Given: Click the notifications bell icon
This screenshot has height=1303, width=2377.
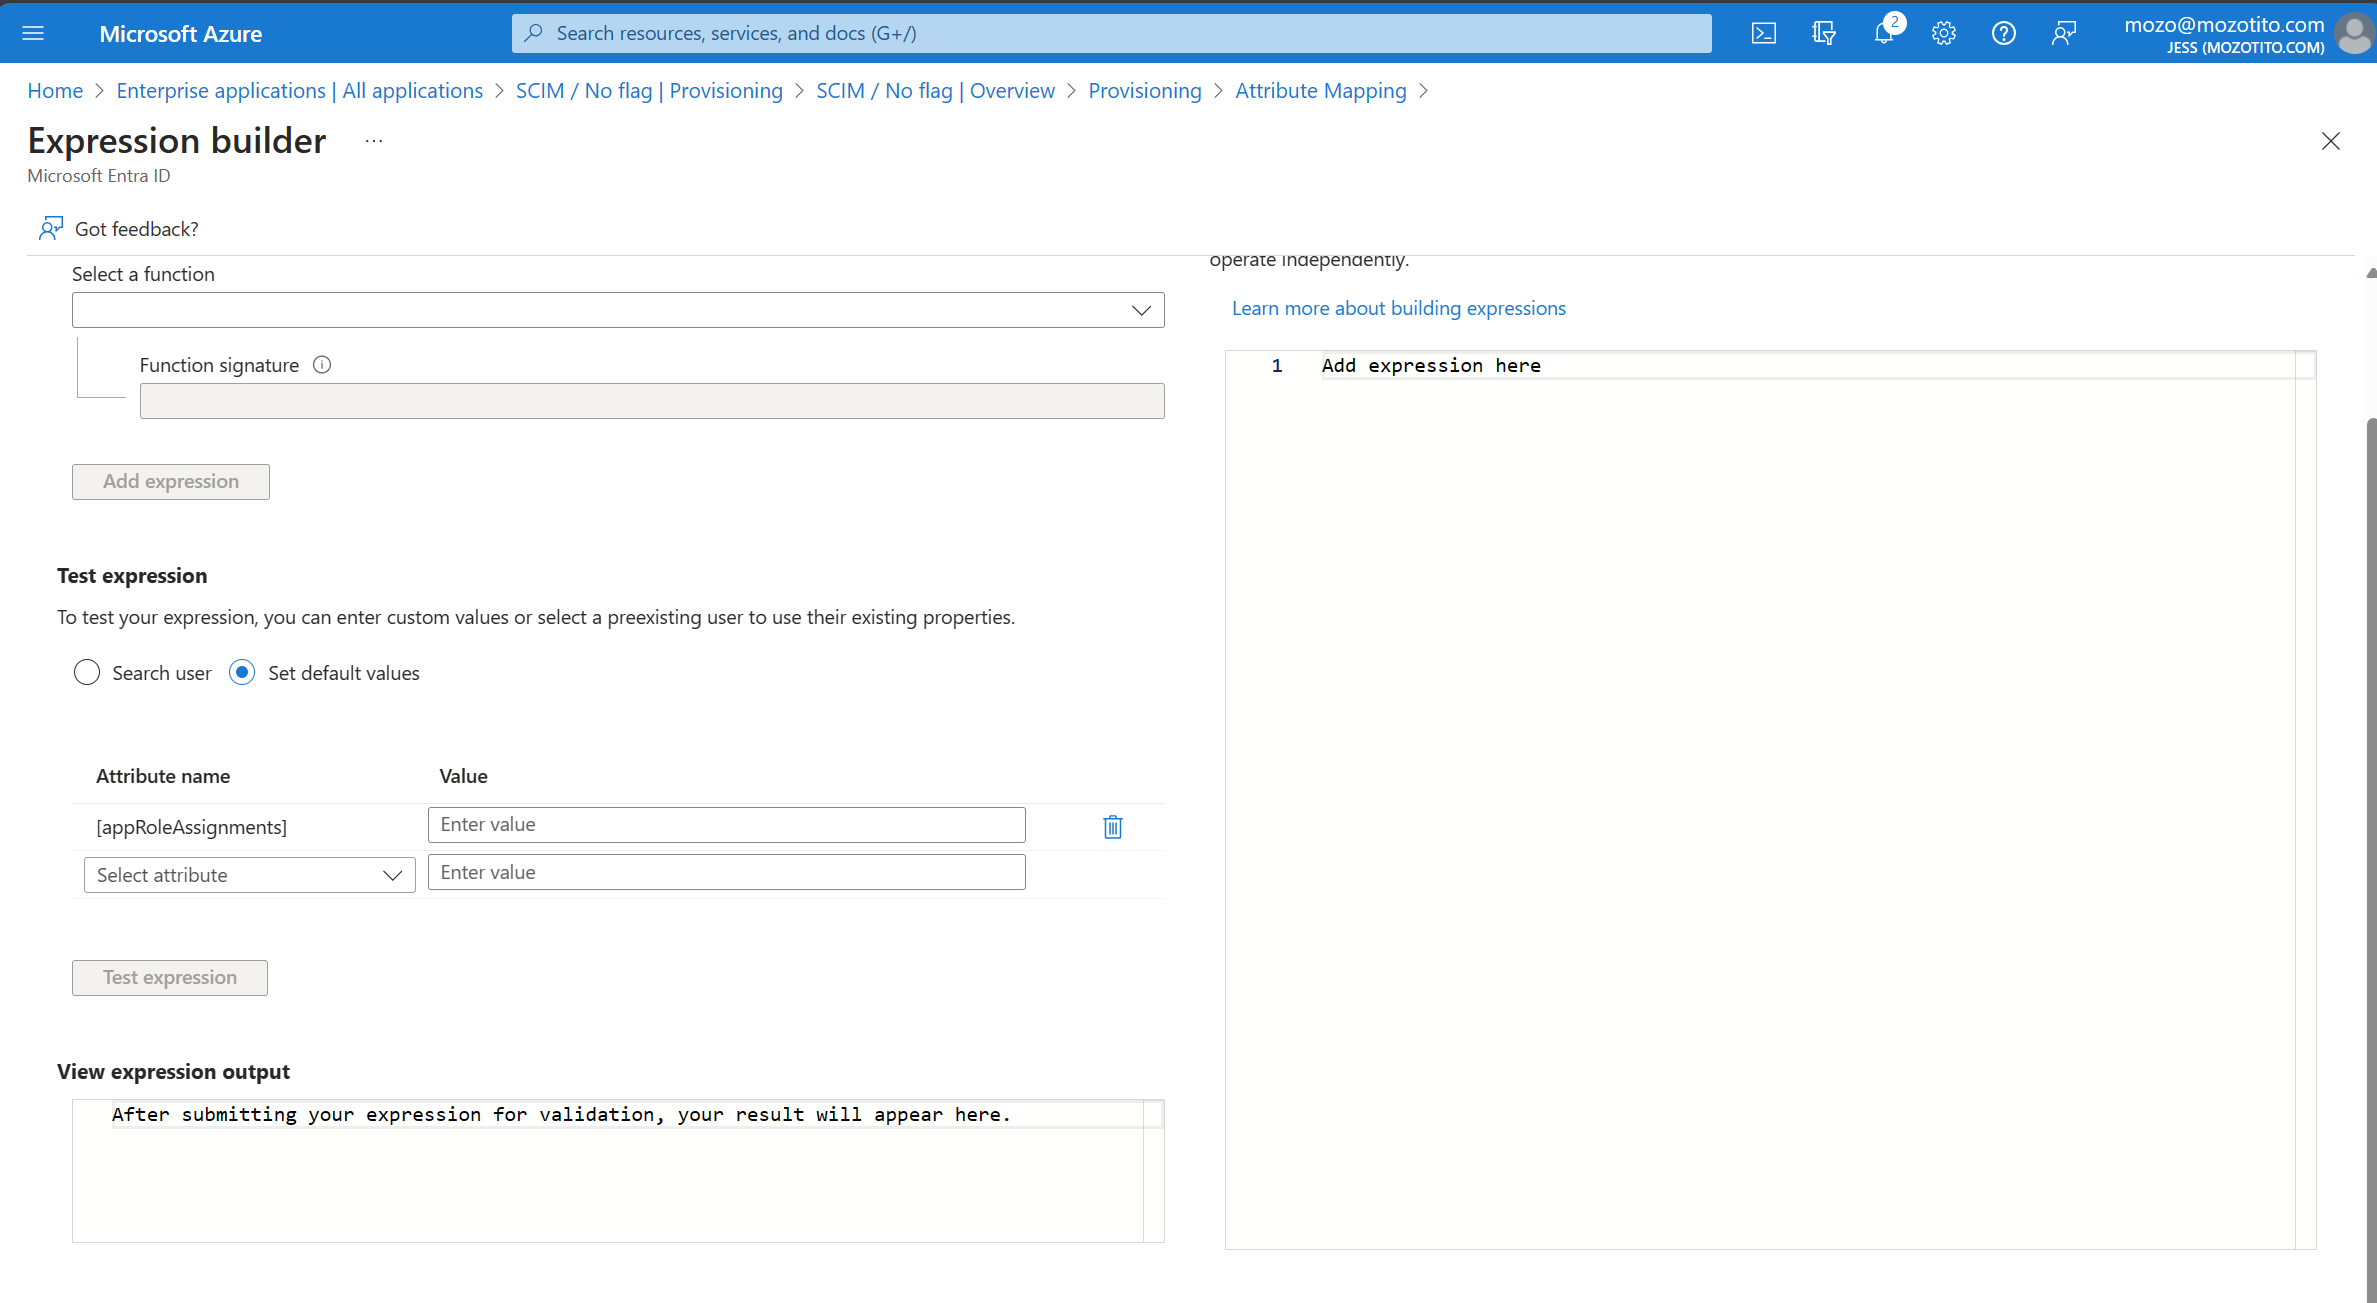Looking at the screenshot, I should click(1885, 32).
